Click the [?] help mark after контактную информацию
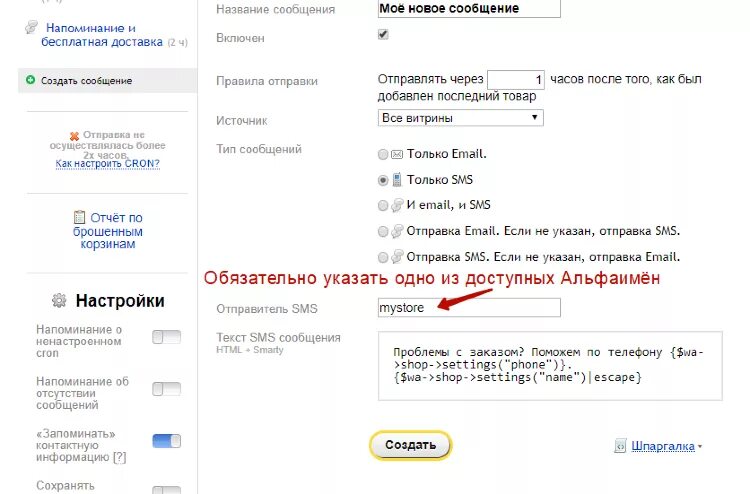 coord(120,457)
